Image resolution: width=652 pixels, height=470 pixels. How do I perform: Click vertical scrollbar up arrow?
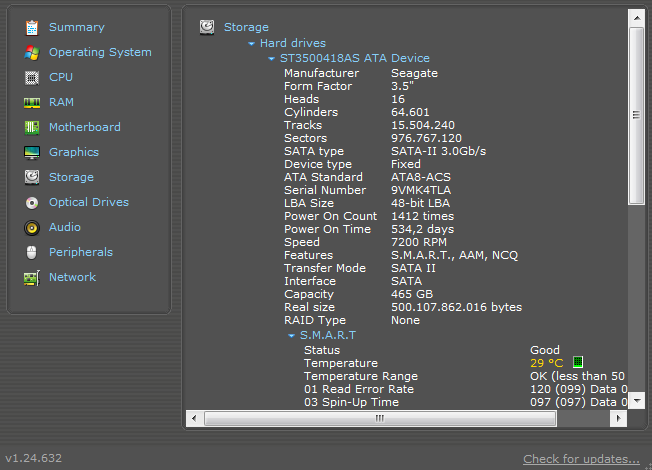637,18
